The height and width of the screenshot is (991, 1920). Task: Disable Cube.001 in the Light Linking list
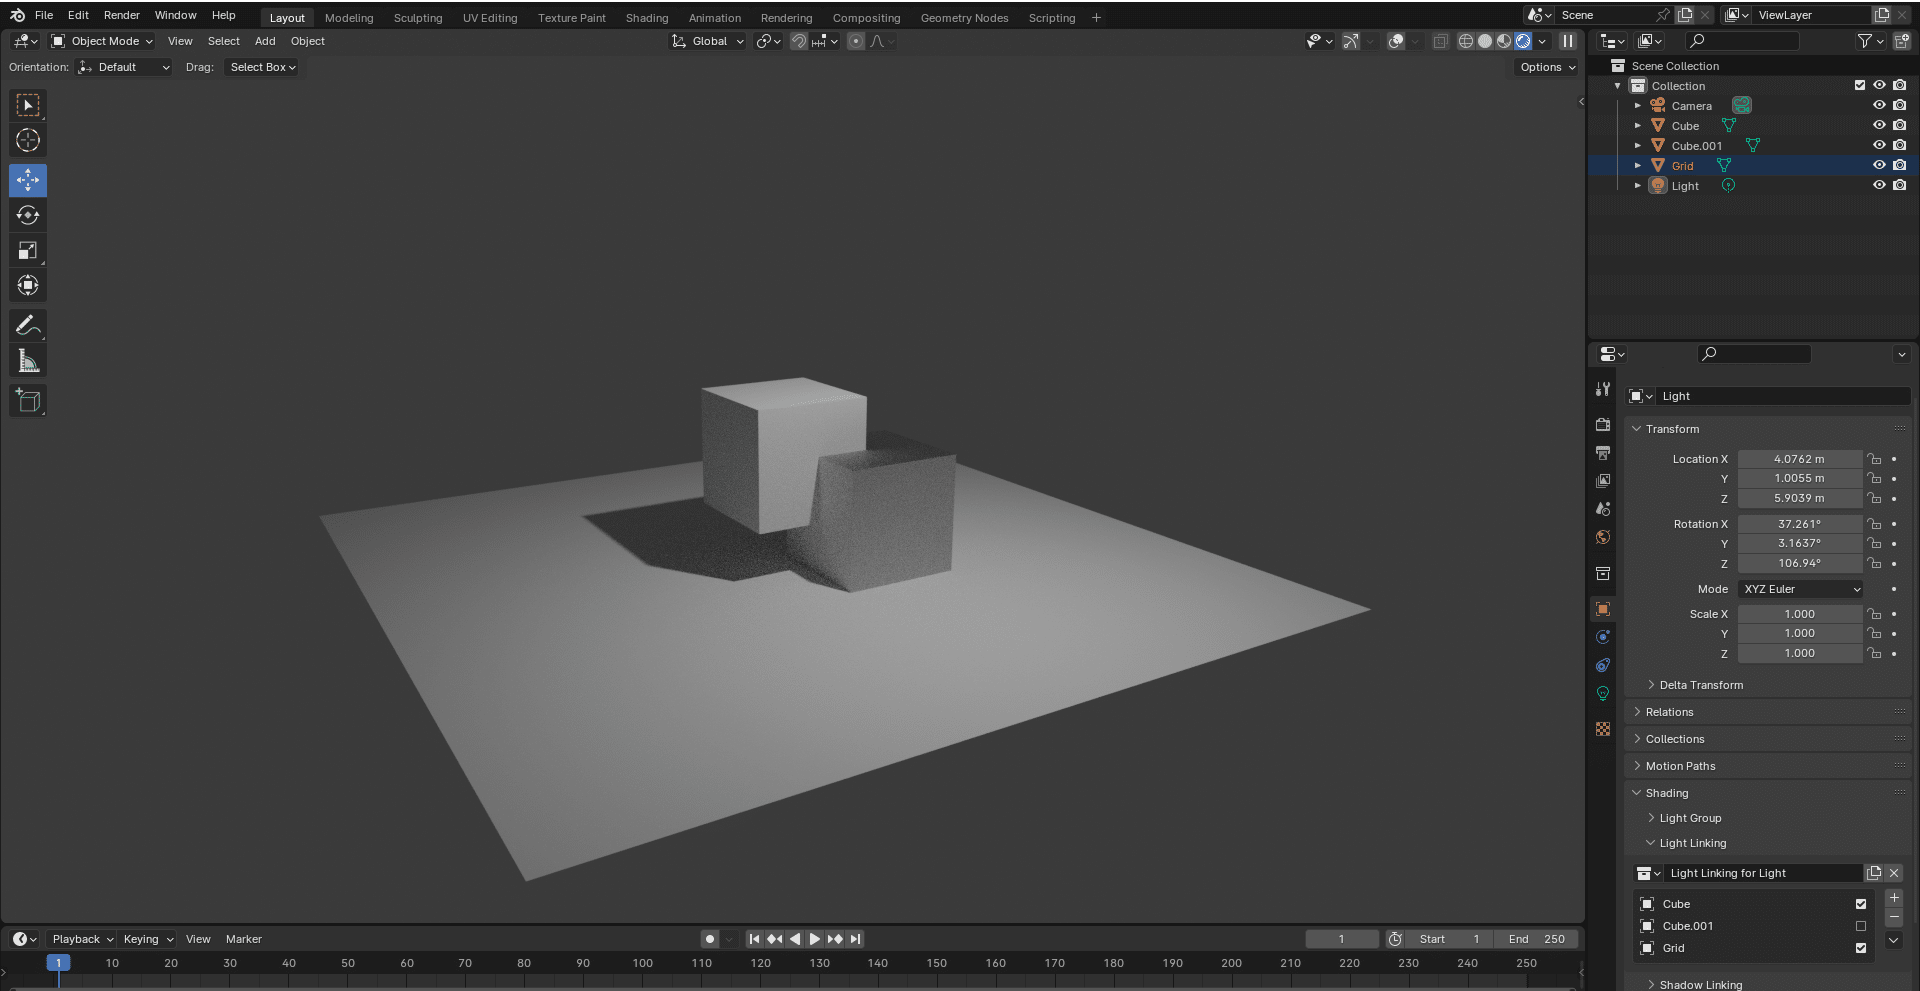(1860, 925)
